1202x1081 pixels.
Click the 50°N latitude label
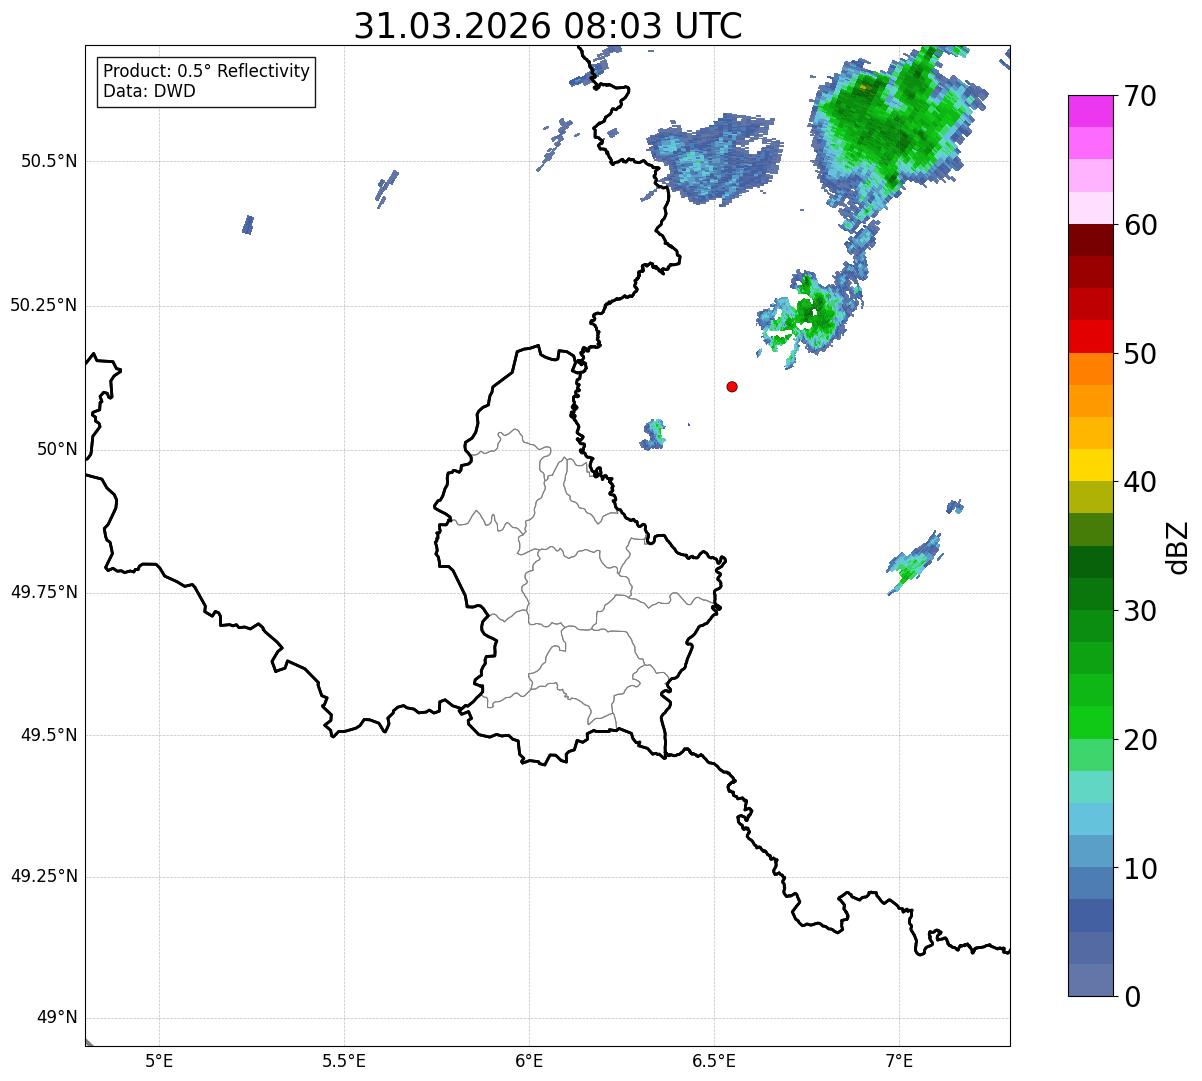tap(57, 449)
